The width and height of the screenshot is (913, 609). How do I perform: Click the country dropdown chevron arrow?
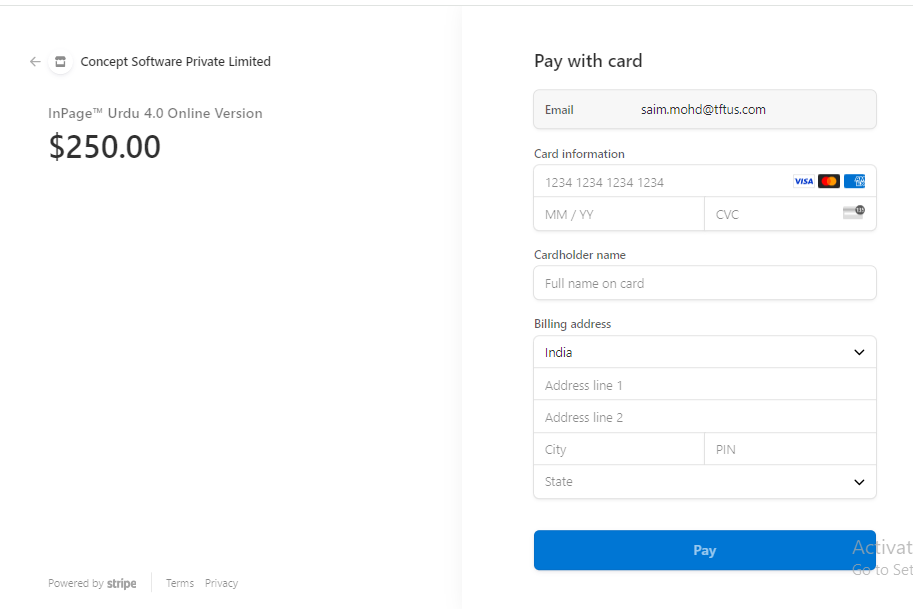point(859,352)
